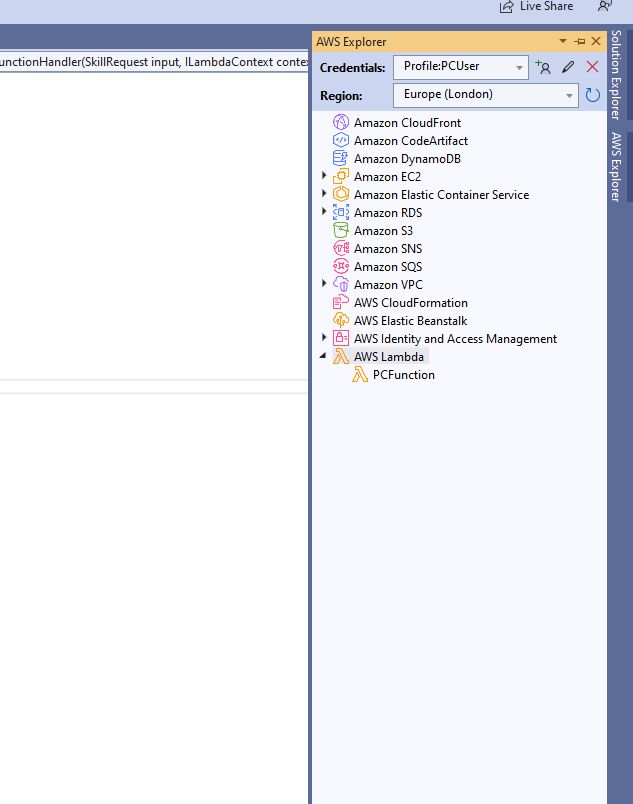
Task: Select Amazon CloudFront in the tree
Action: coord(407,123)
